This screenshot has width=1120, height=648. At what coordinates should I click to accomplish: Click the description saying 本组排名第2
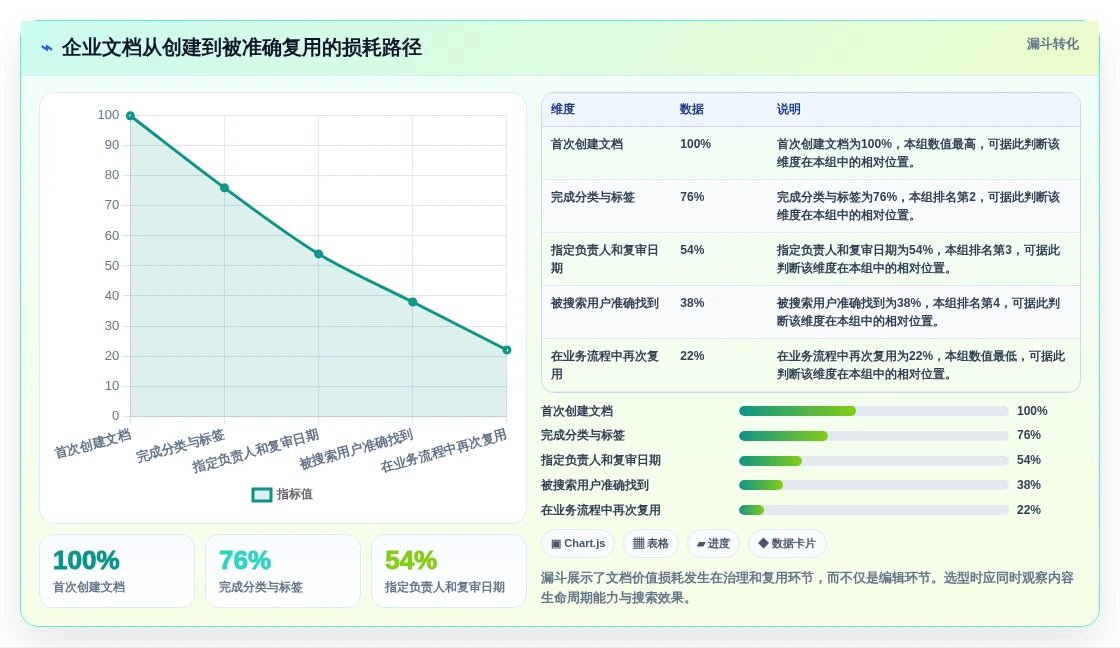point(919,206)
